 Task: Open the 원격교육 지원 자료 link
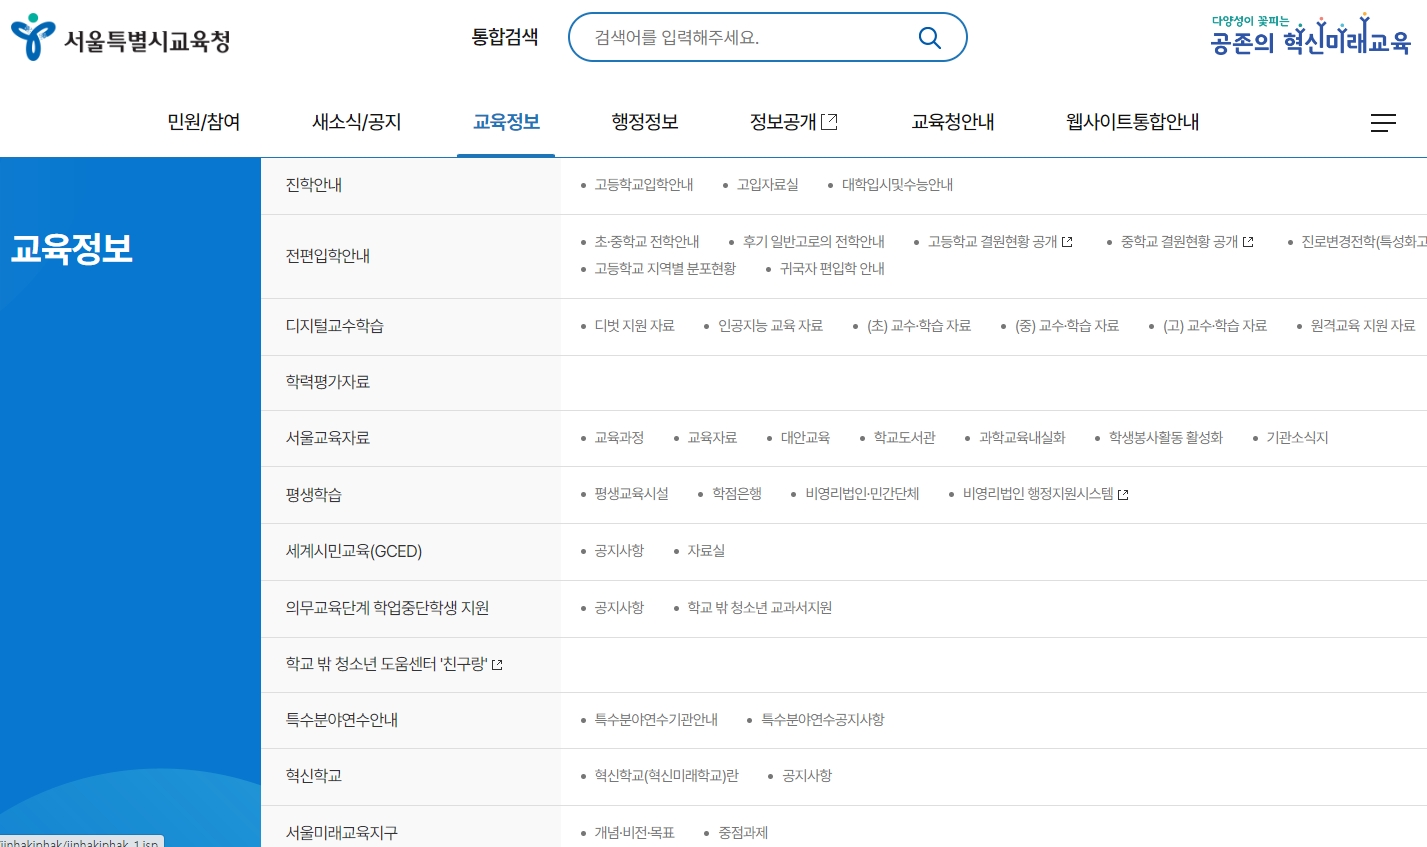point(1363,326)
